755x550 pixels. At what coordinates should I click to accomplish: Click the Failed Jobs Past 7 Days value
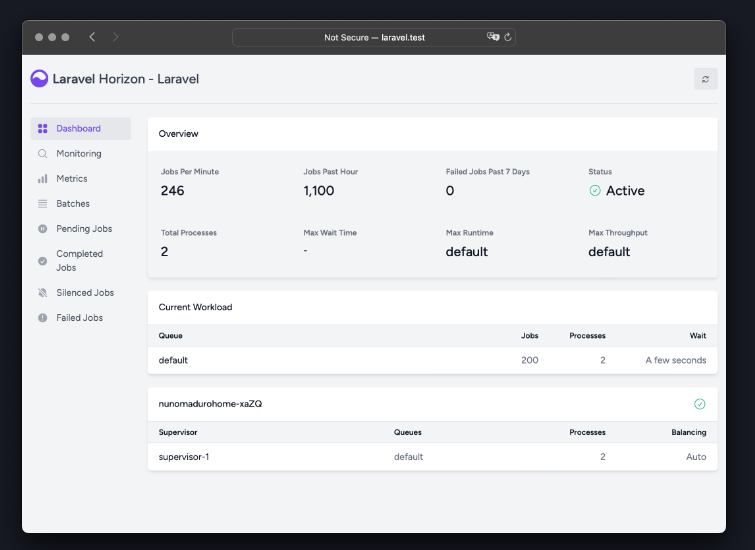(x=450, y=191)
